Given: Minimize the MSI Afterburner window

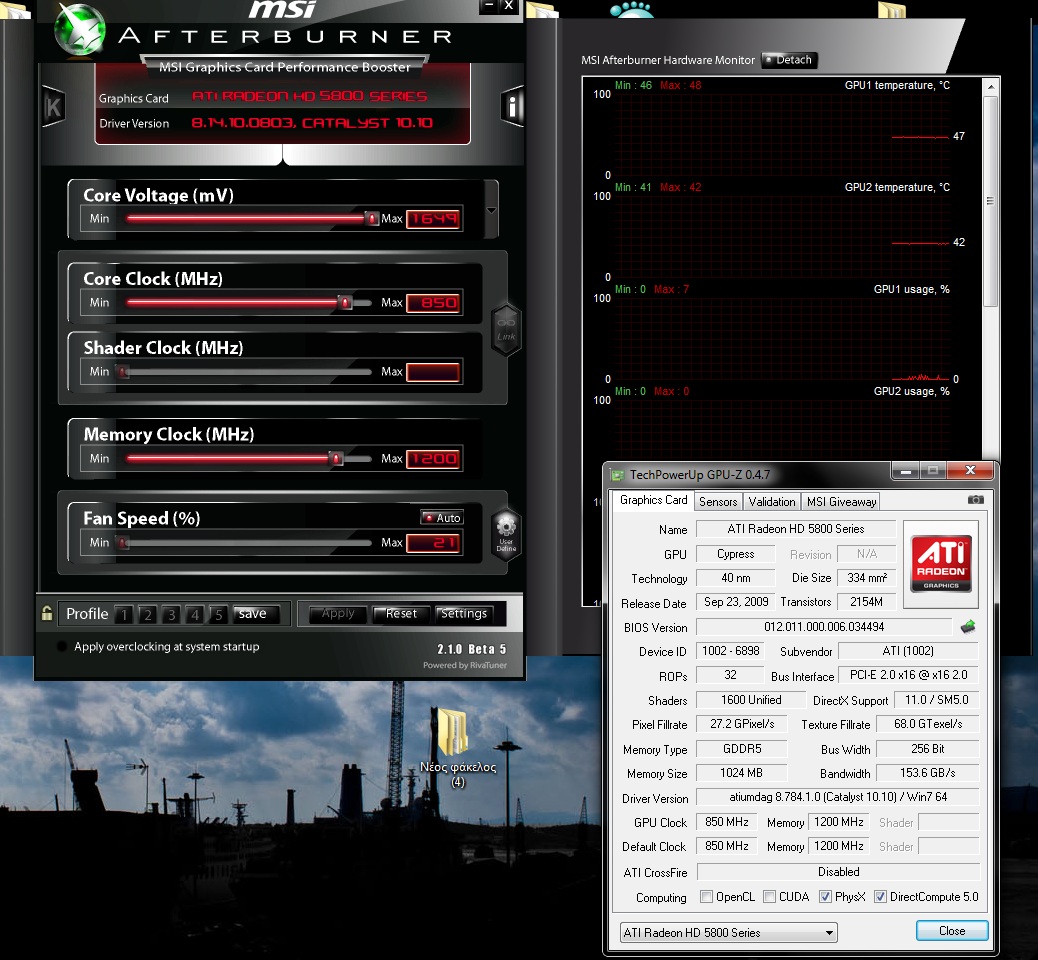Looking at the screenshot, I should tap(489, 6).
